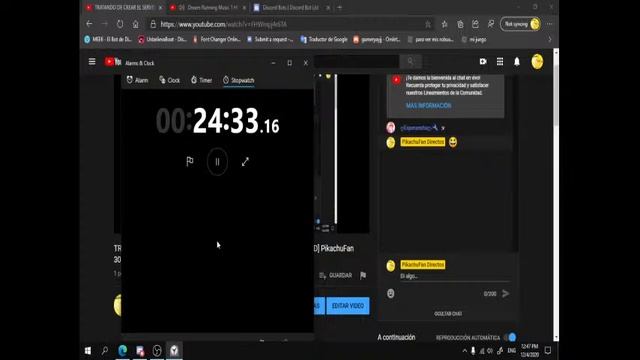Open the Windows Start menu
640x360 pixels.
tap(88, 351)
